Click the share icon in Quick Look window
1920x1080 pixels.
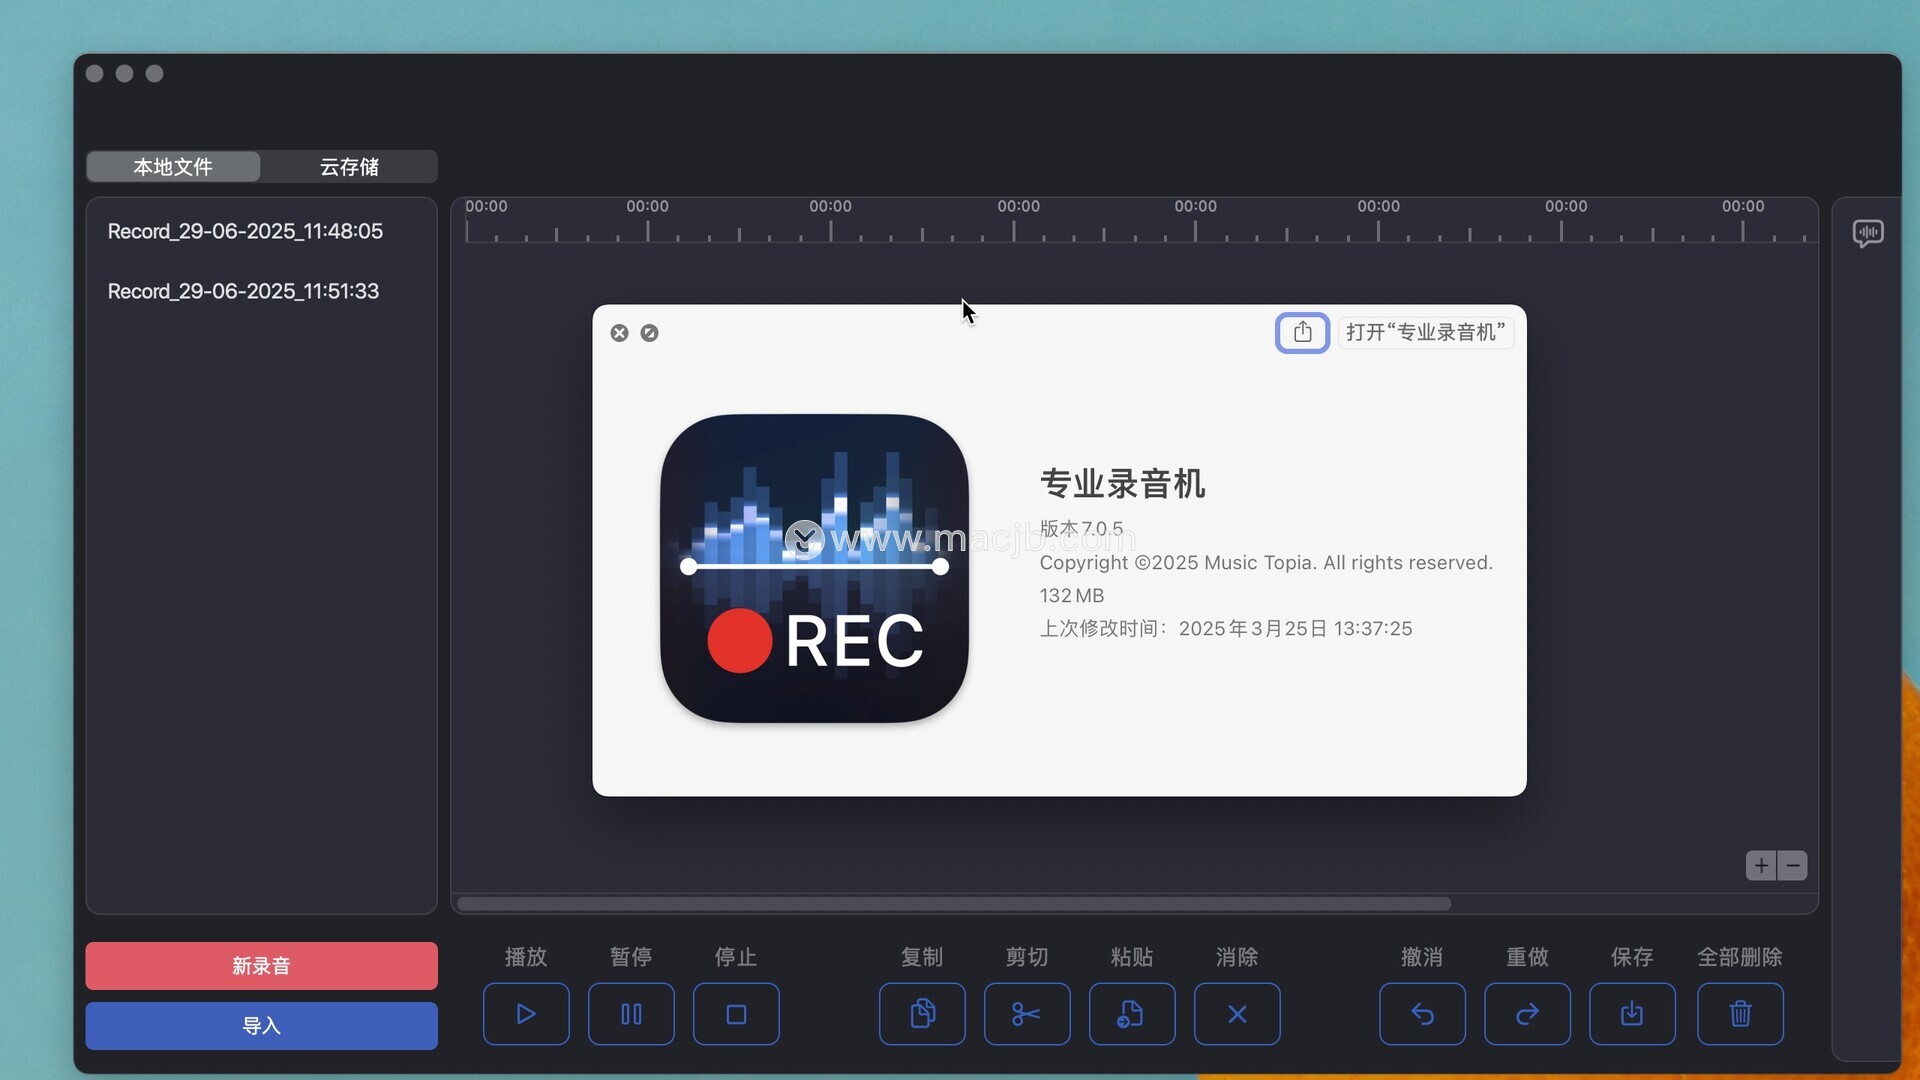click(1302, 332)
